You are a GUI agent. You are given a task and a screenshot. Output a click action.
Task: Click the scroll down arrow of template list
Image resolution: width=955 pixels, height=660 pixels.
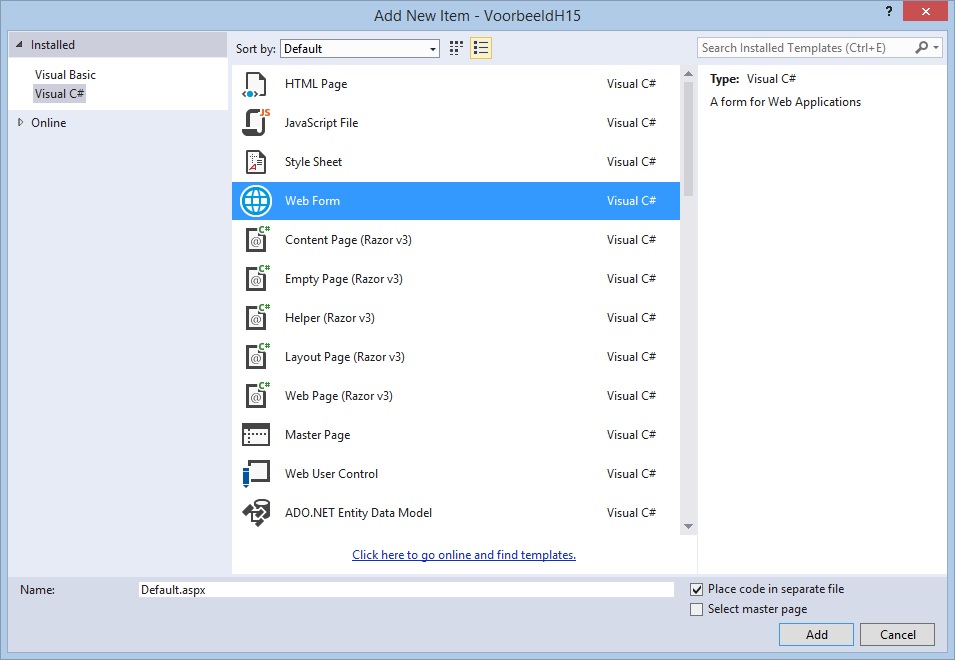pos(688,527)
